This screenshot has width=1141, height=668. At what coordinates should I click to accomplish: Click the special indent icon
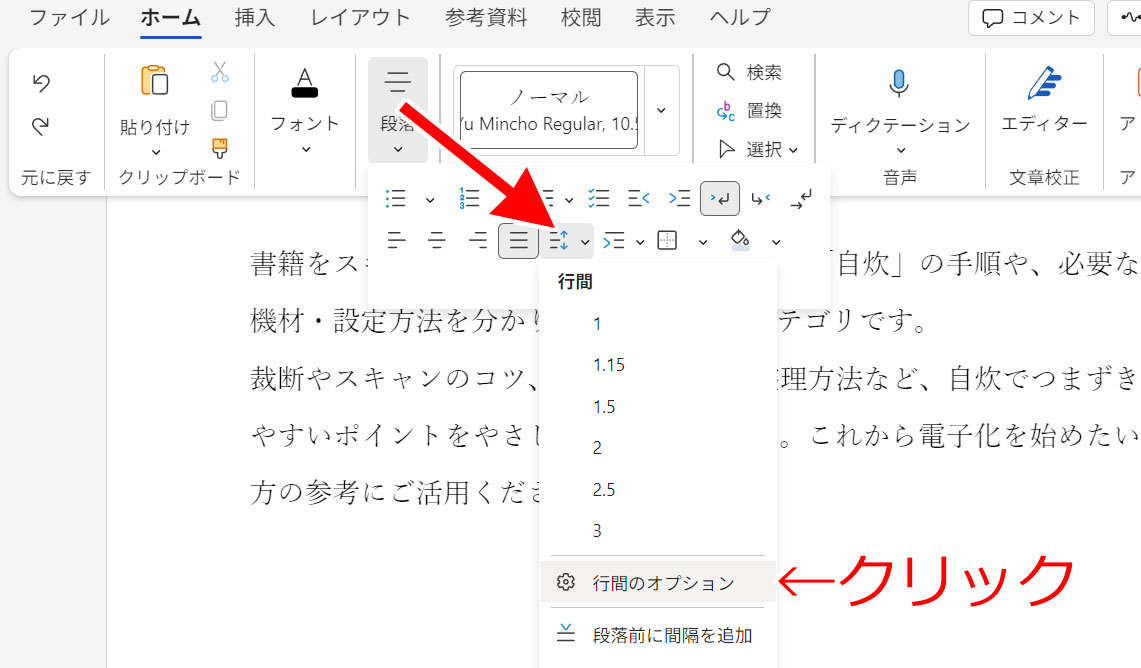pyautogui.click(x=614, y=240)
